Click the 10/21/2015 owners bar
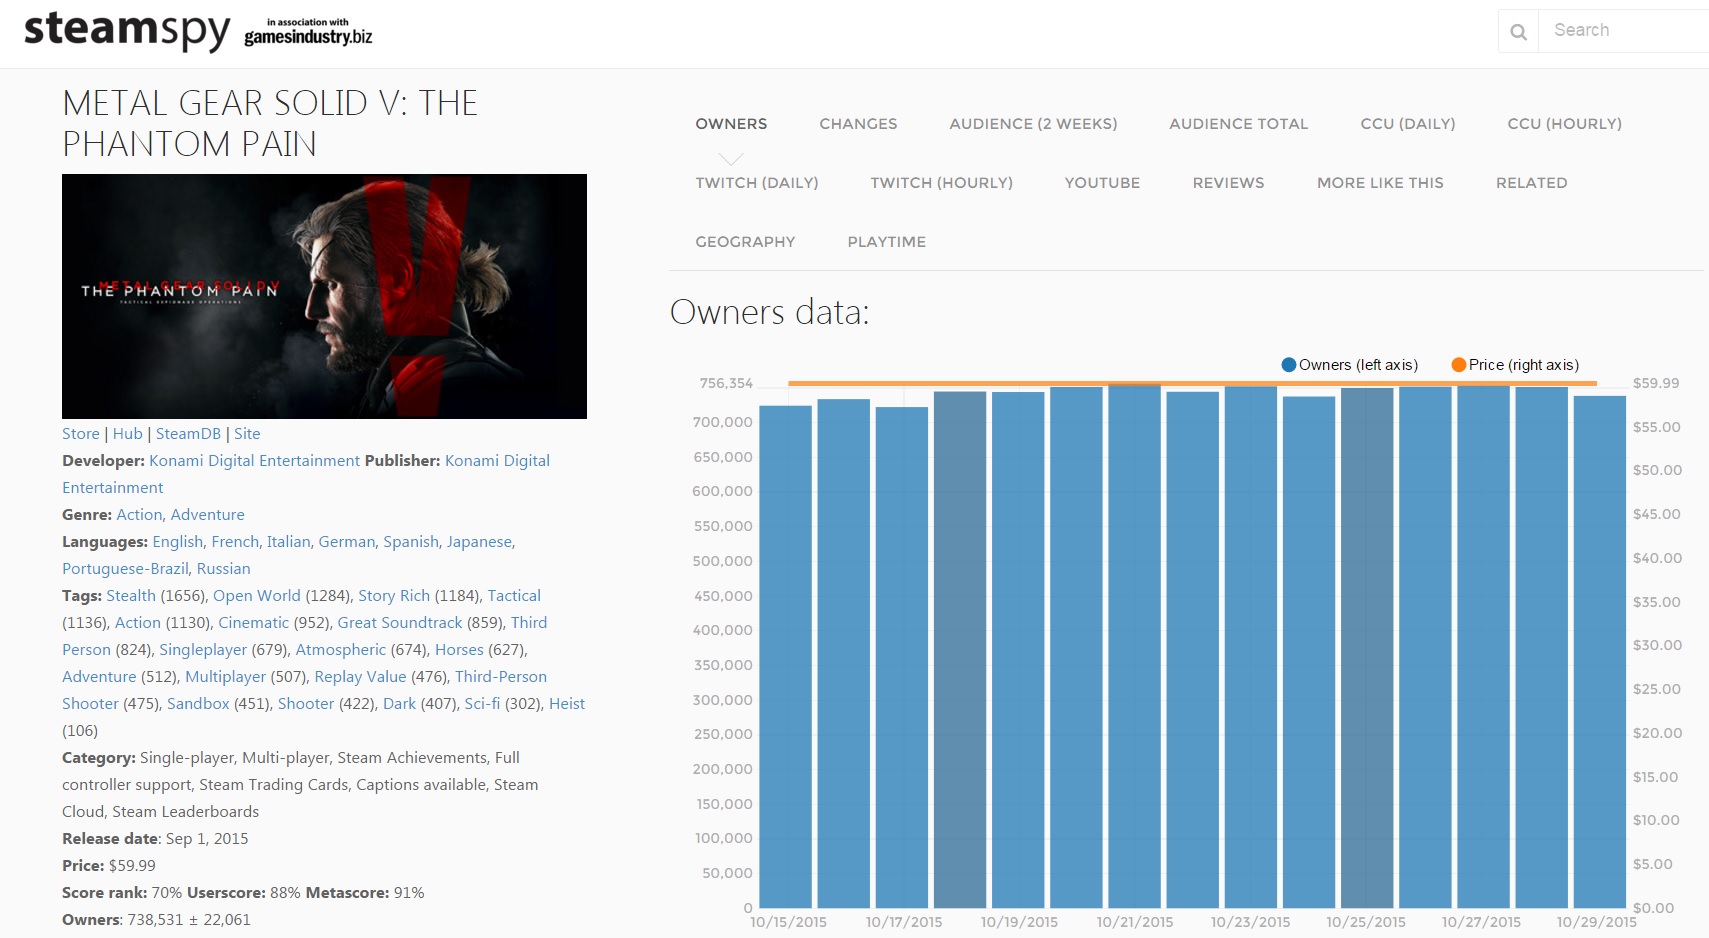Image resolution: width=1709 pixels, height=938 pixels. (x=1134, y=650)
